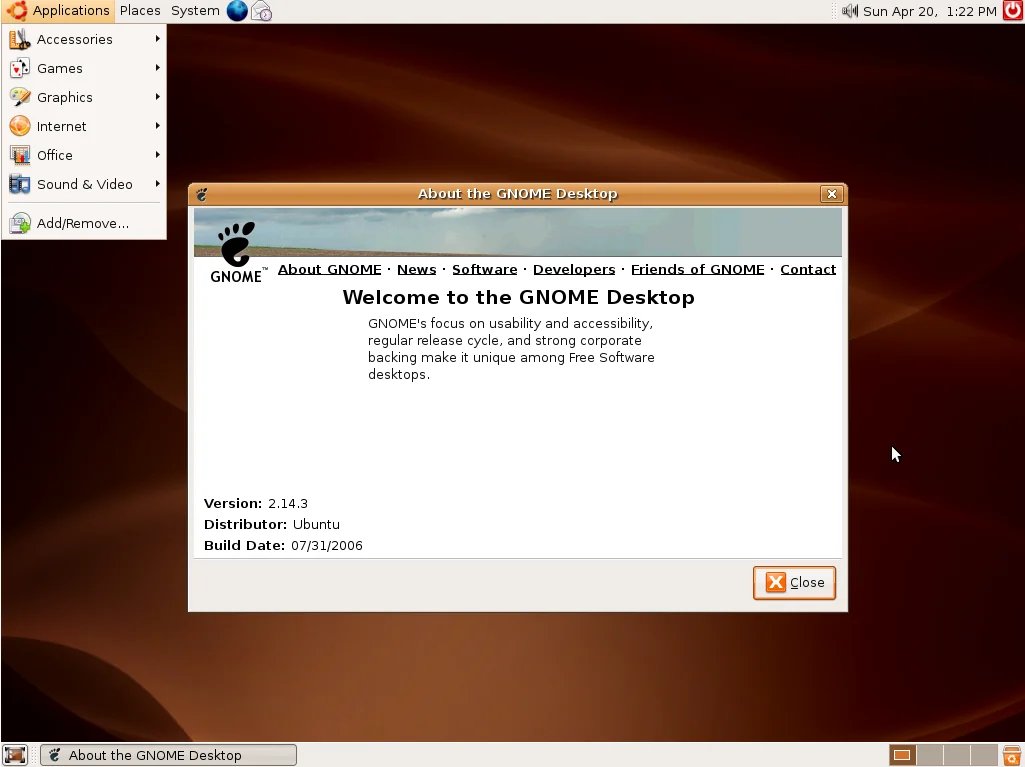1025x767 pixels.
Task: Click the Show Desktop icon in bottom panel
Action: coord(15,755)
